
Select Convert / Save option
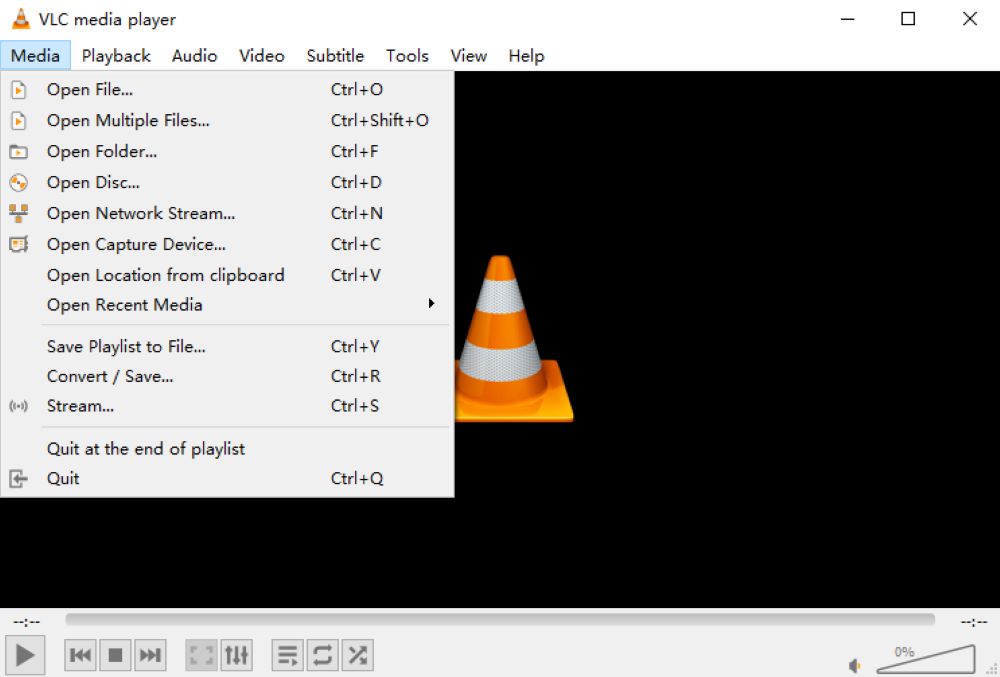pyautogui.click(x=110, y=376)
